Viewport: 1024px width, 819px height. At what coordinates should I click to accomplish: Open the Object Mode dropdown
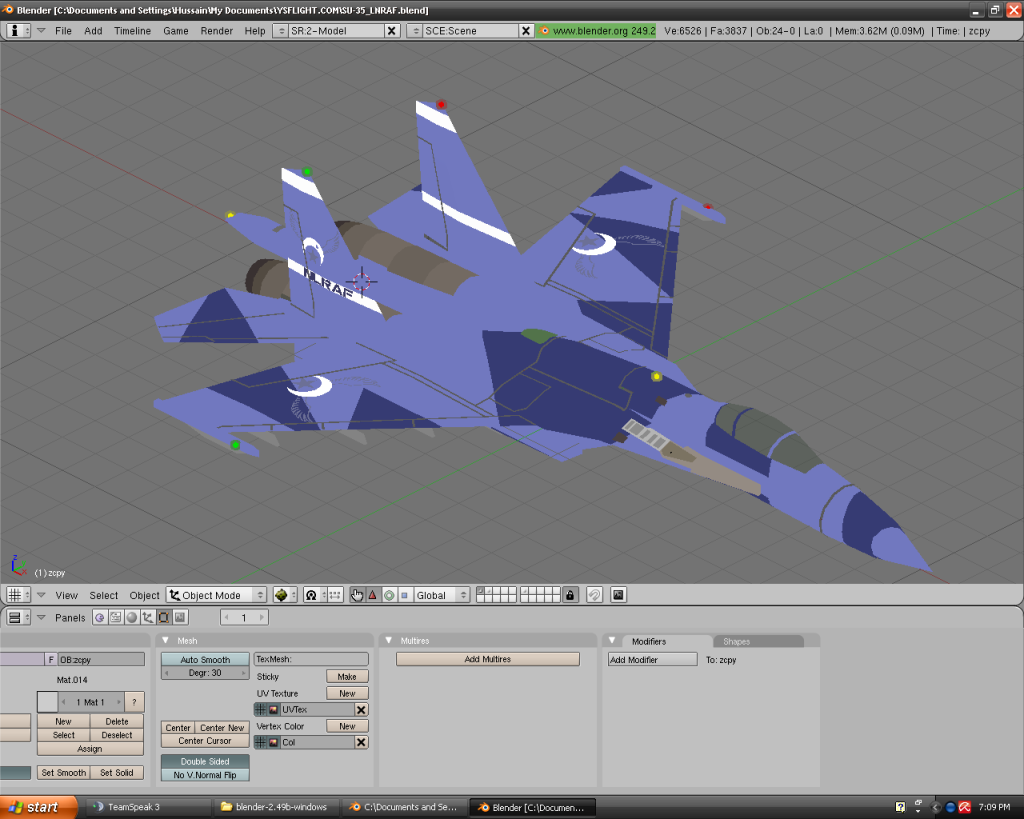coord(217,595)
